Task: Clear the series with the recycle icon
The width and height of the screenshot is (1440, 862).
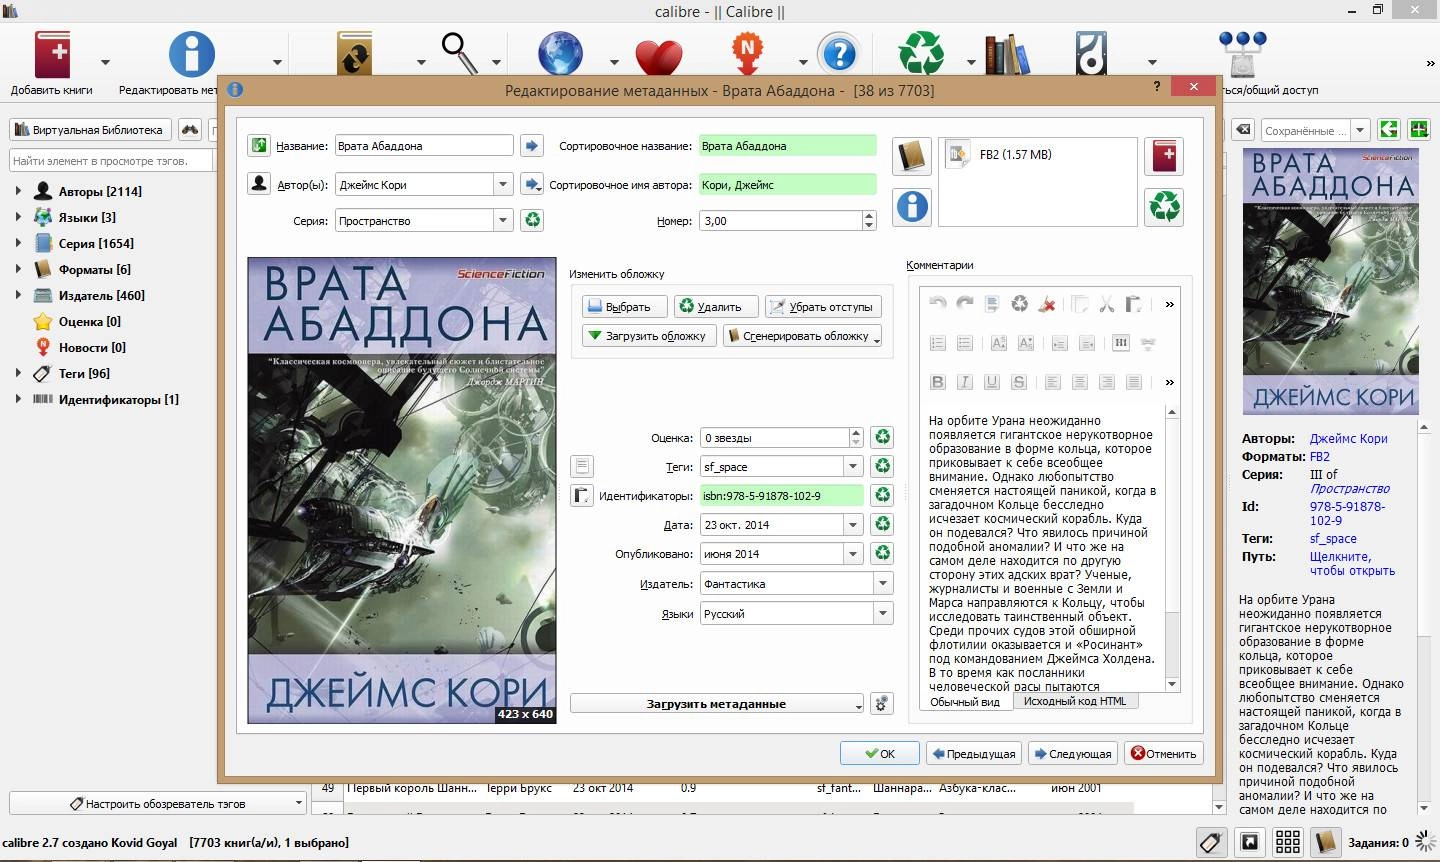Action: coord(533,220)
